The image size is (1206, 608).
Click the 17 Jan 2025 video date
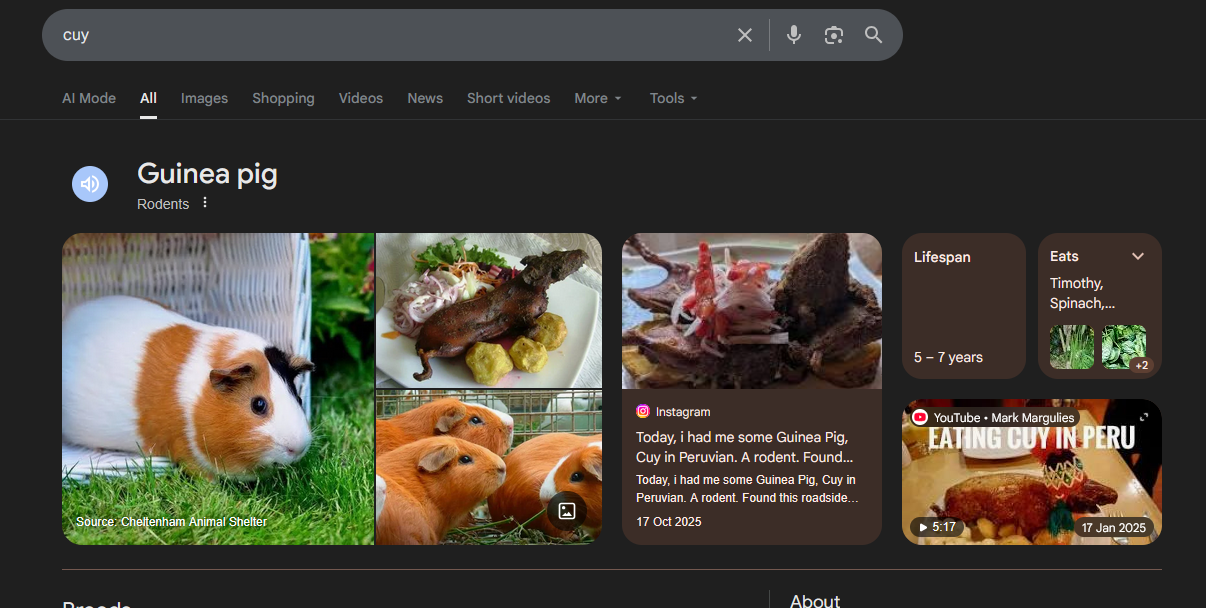tap(1114, 528)
